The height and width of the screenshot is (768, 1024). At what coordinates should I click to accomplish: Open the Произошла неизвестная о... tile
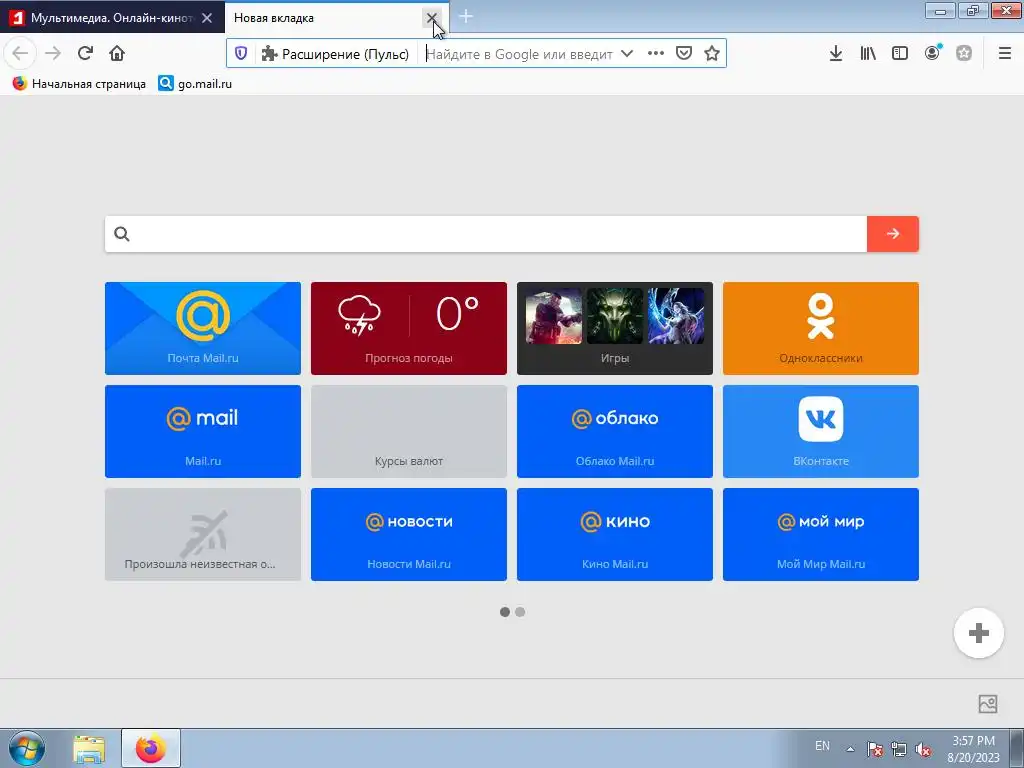(203, 534)
